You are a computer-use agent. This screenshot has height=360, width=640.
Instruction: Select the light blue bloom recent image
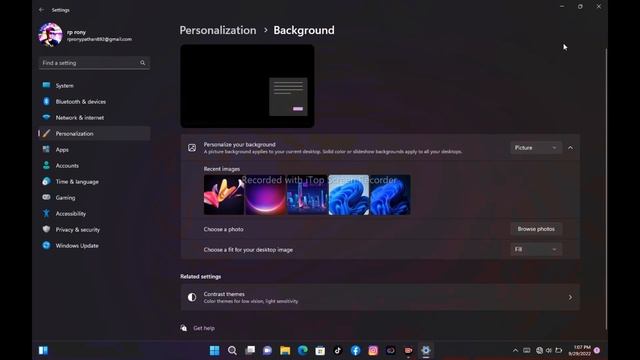(349, 195)
